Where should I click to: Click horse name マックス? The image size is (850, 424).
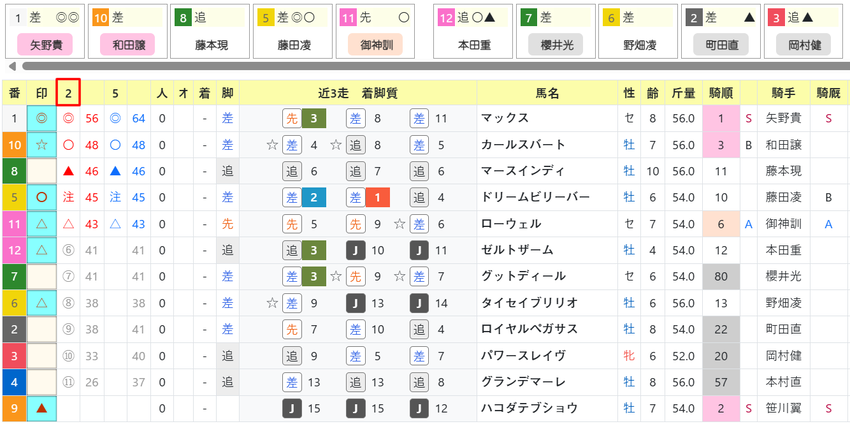click(x=504, y=118)
